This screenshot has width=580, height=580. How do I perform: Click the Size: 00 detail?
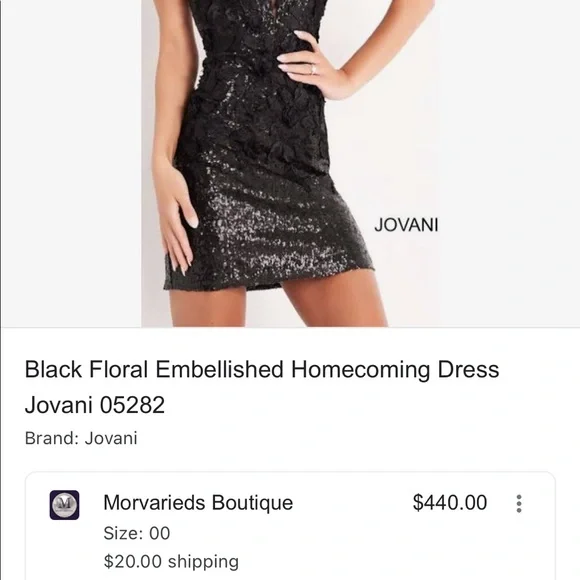[137, 533]
